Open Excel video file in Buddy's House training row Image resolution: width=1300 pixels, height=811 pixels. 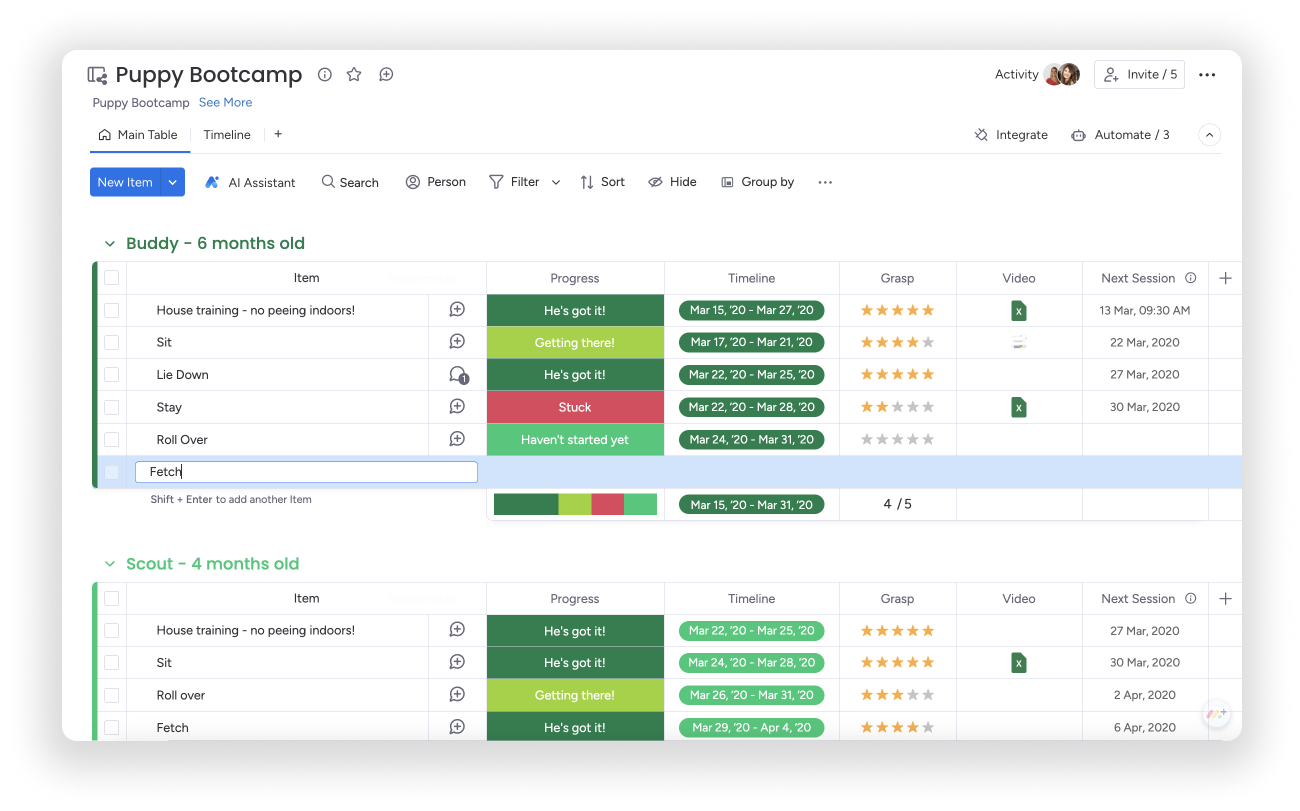pyautogui.click(x=1018, y=310)
